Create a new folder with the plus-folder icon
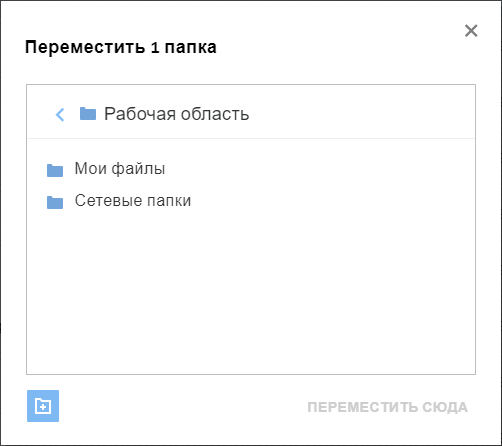The image size is (502, 446). (43, 406)
